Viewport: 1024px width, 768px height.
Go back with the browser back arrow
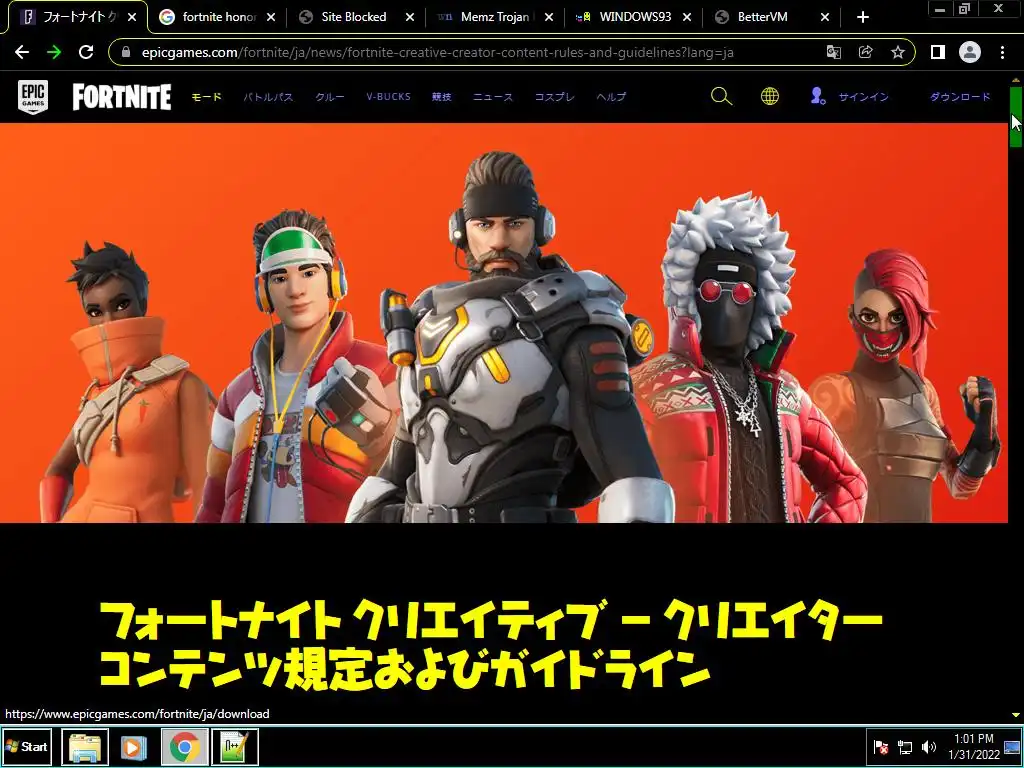pos(22,52)
